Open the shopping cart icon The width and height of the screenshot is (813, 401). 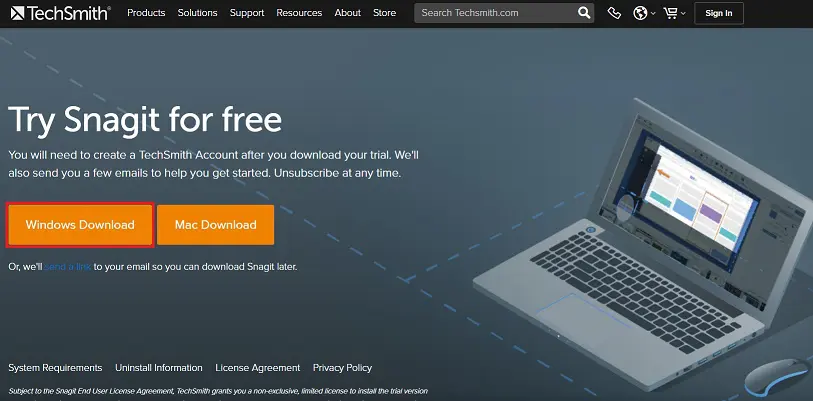tap(670, 13)
